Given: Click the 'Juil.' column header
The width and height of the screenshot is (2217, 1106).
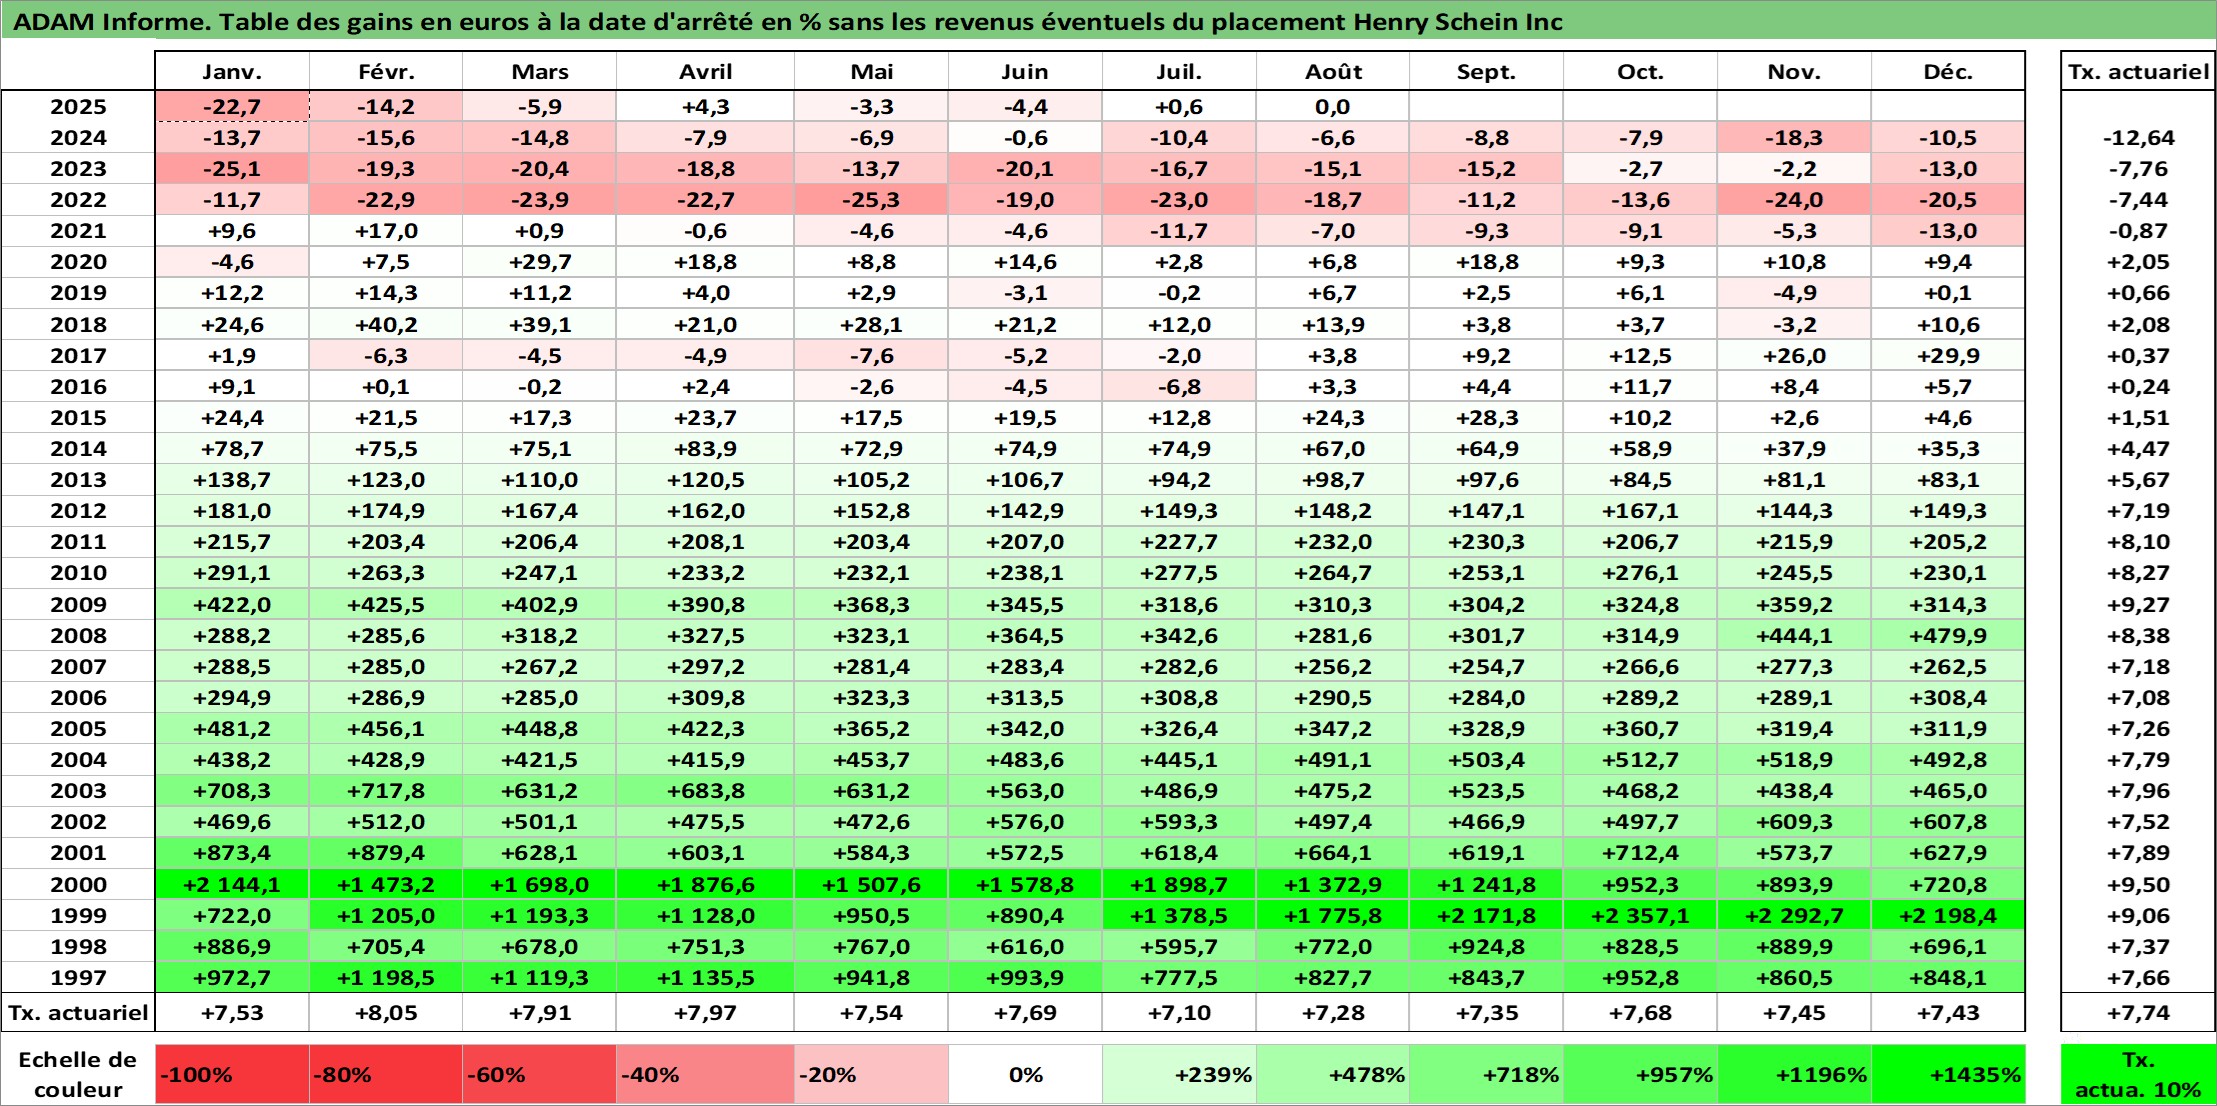Looking at the screenshot, I should (1179, 71).
